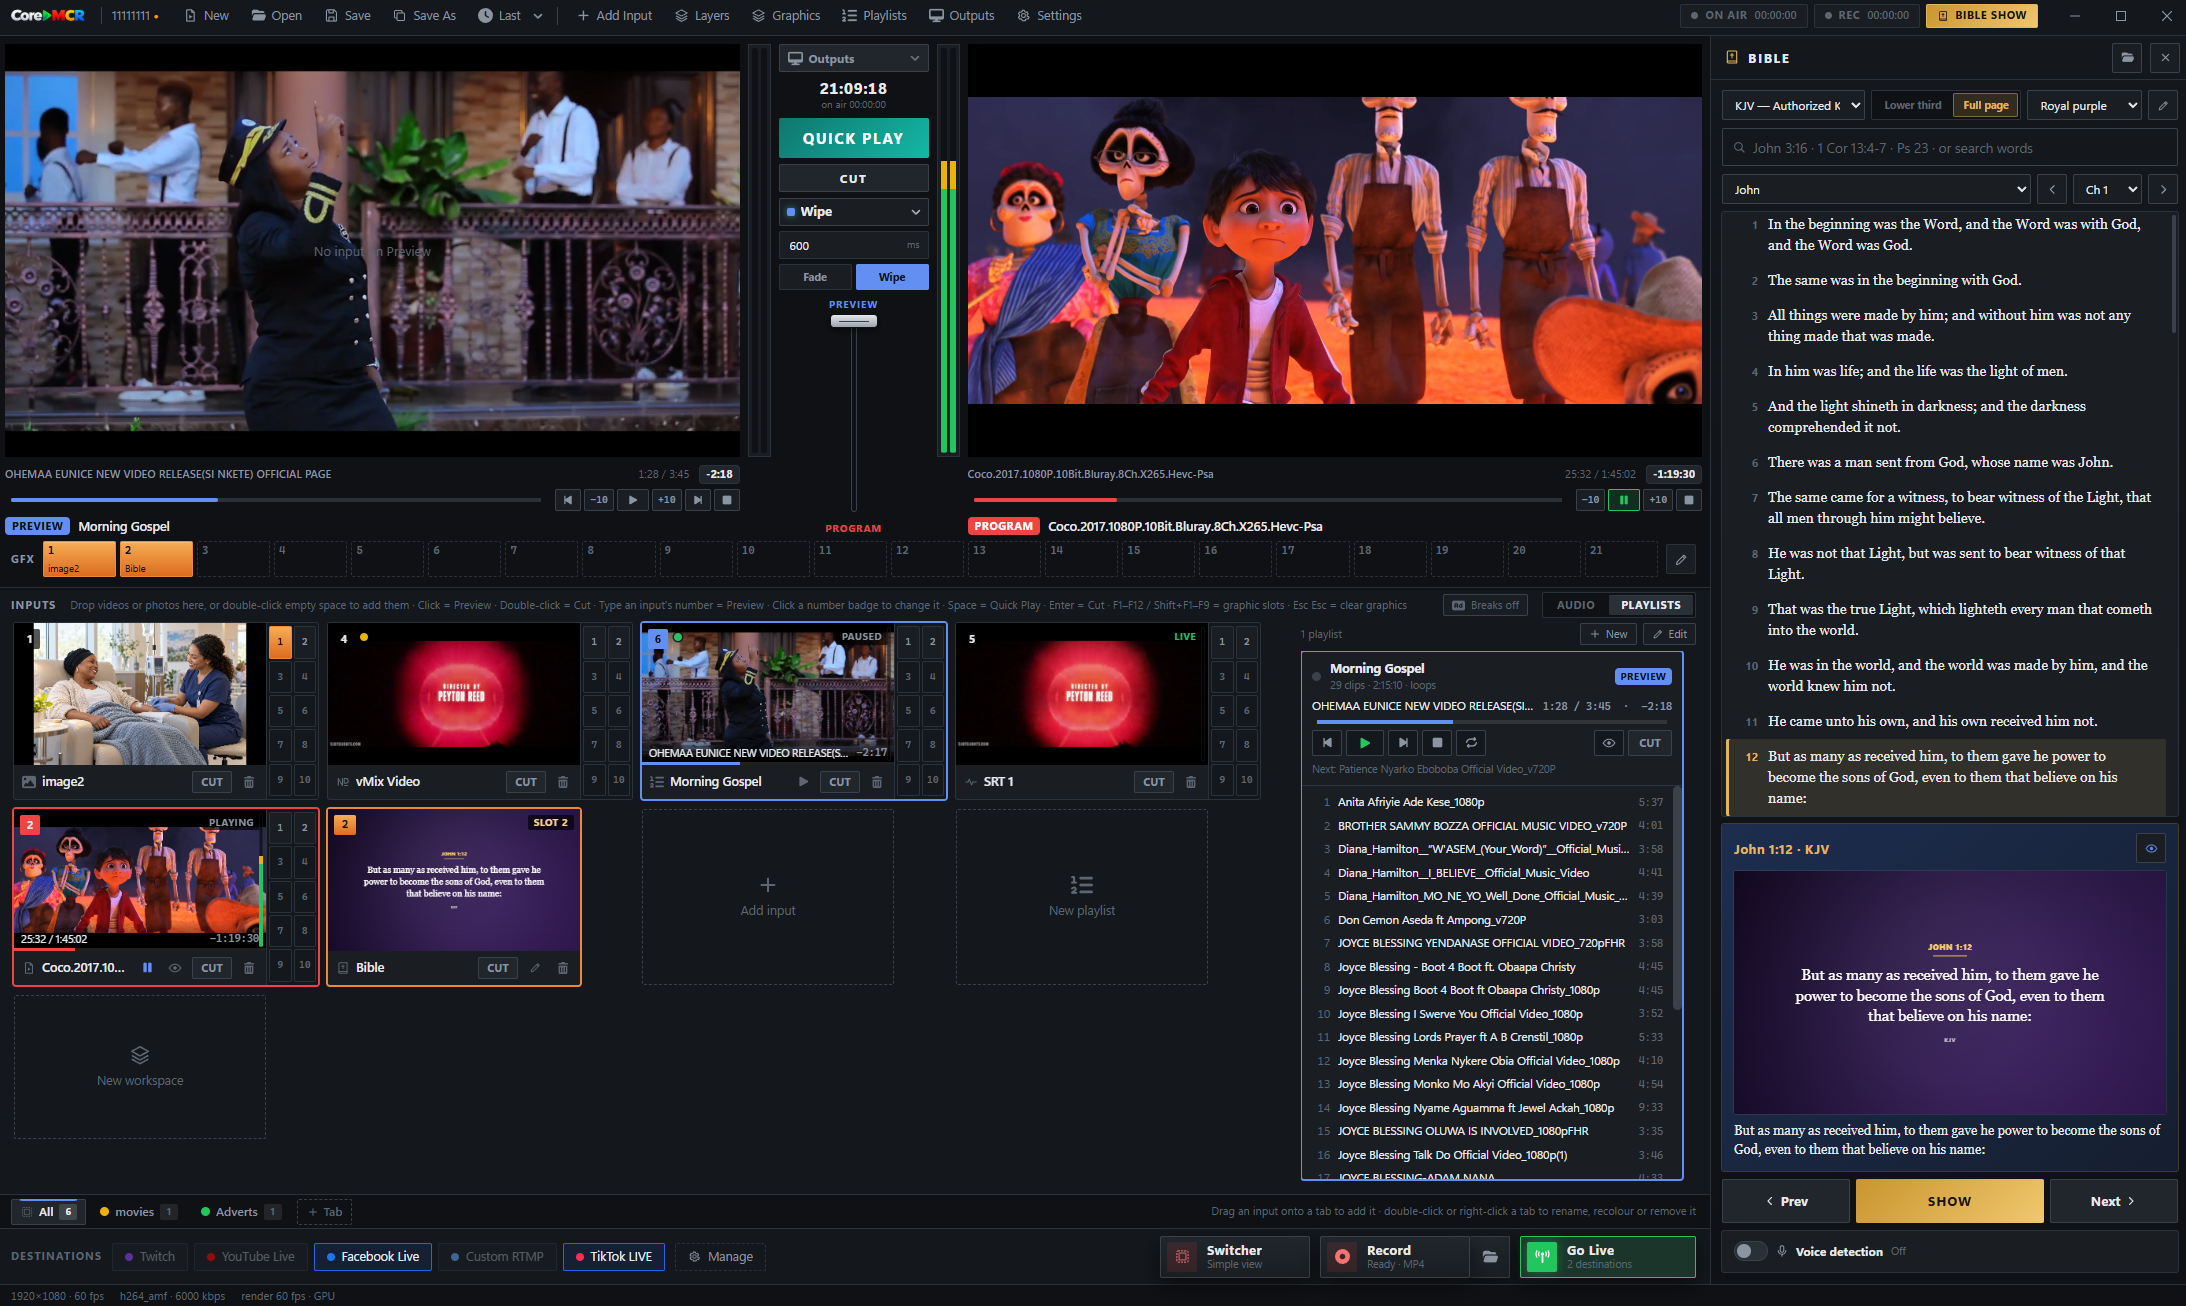Open the KJV translation dropdown
Viewport: 2186px width, 1306px height.
tap(1793, 105)
